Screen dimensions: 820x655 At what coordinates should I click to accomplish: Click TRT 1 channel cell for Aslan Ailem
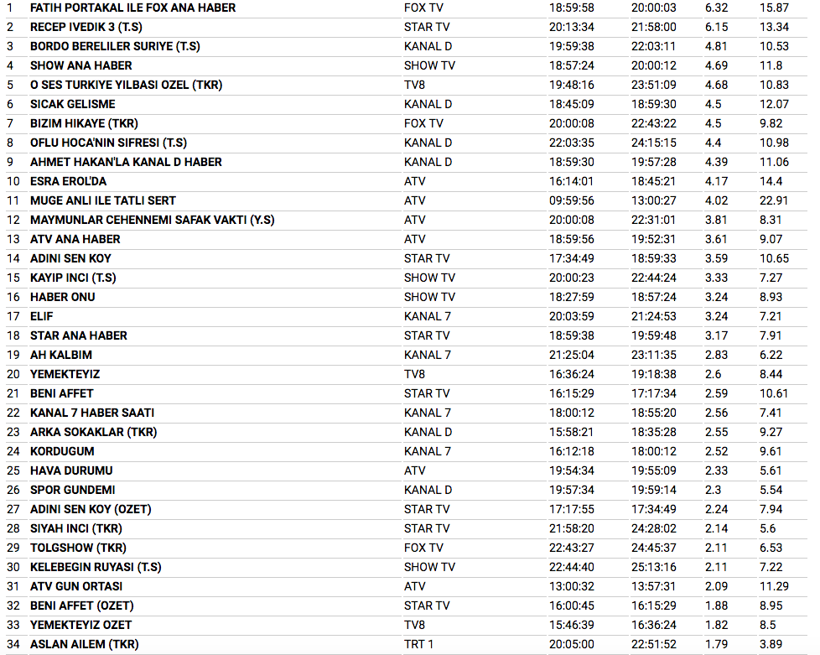click(419, 644)
